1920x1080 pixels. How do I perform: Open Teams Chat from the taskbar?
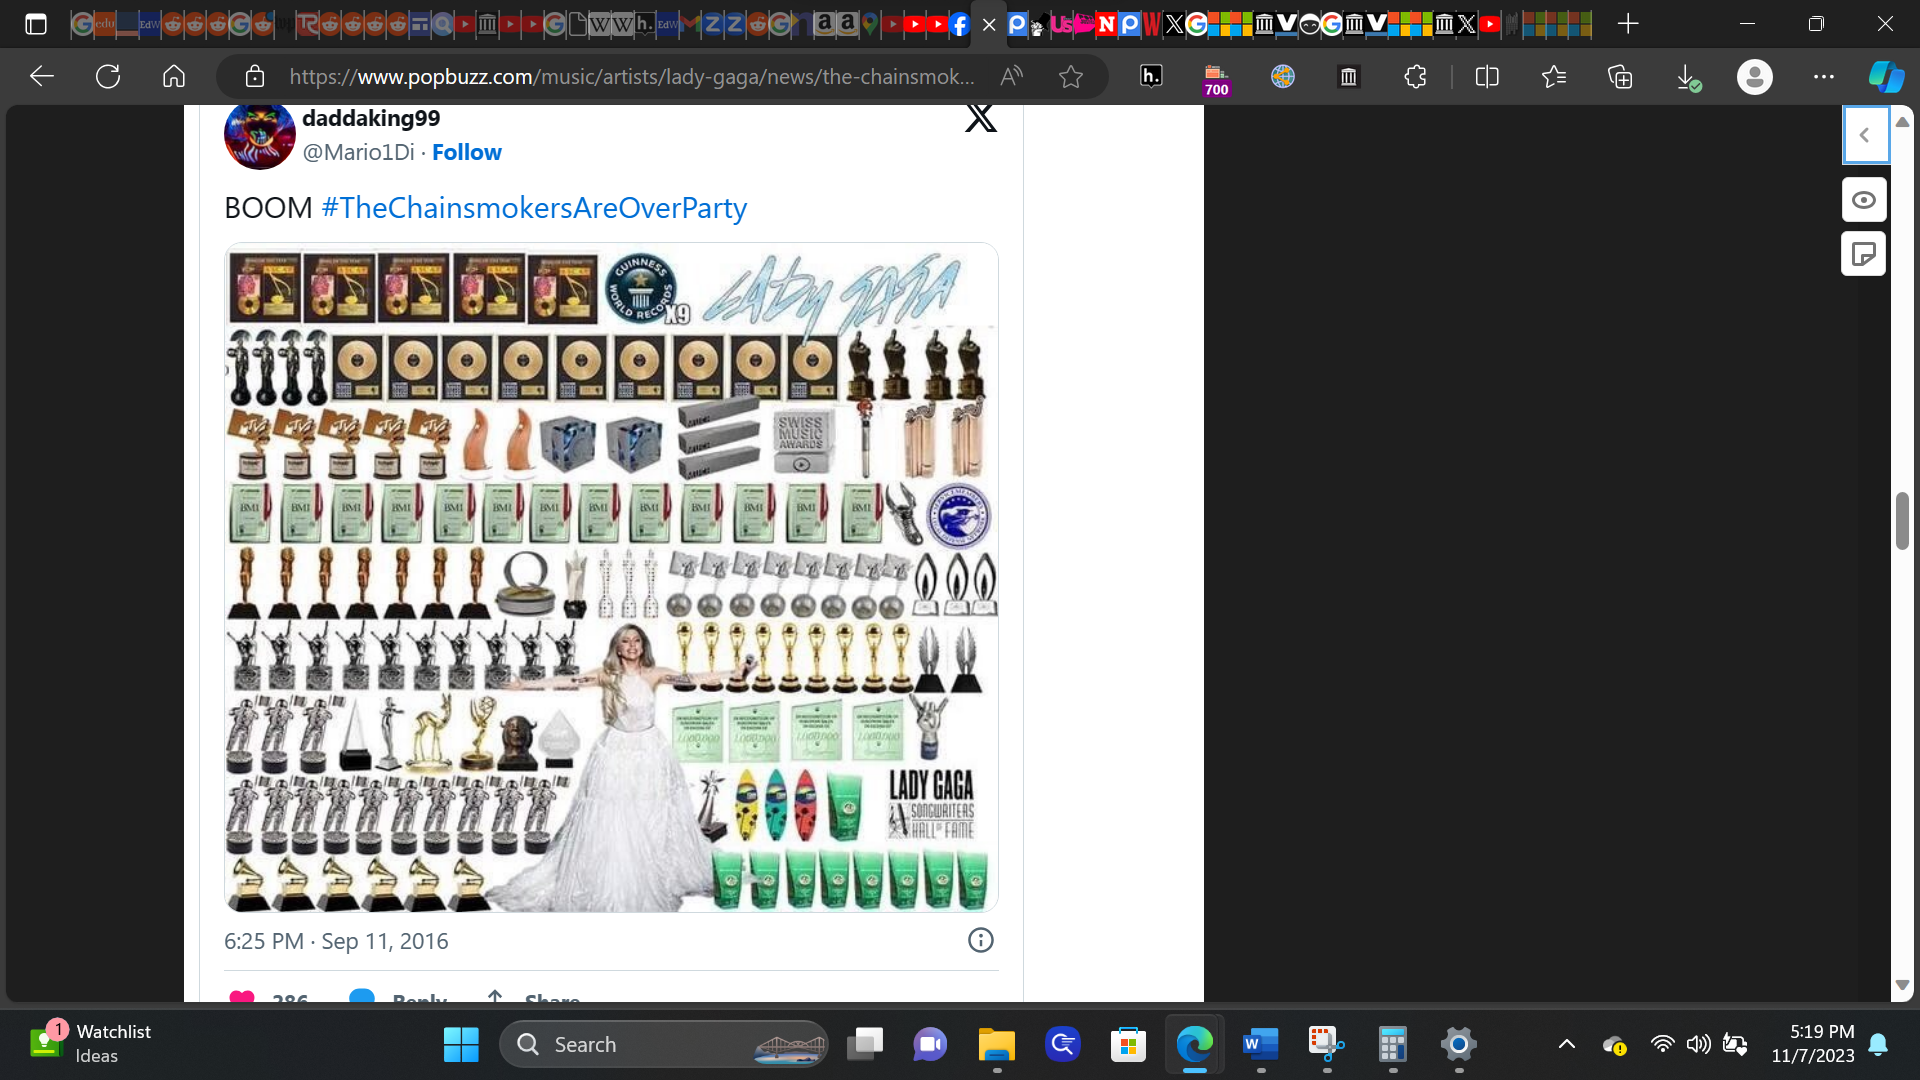click(930, 1045)
